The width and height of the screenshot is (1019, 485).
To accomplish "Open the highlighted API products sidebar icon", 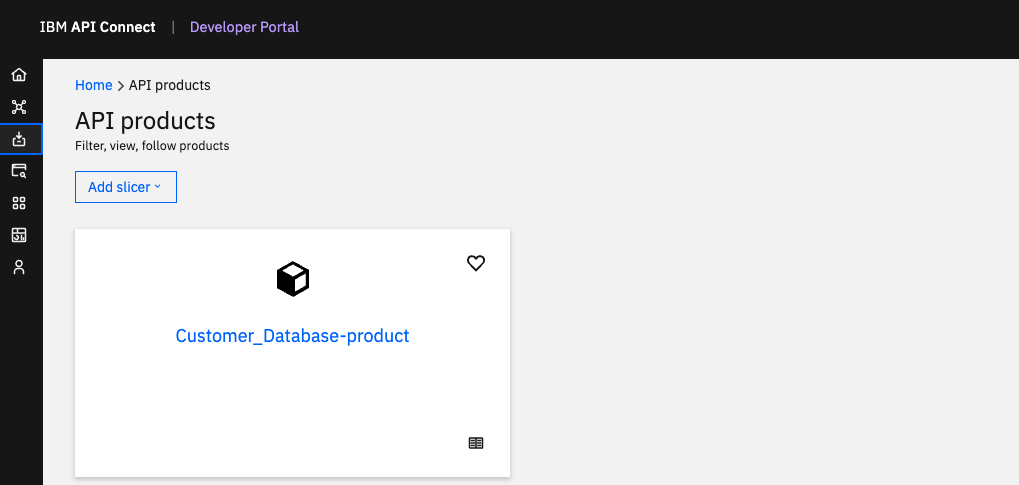I will pos(19,138).
